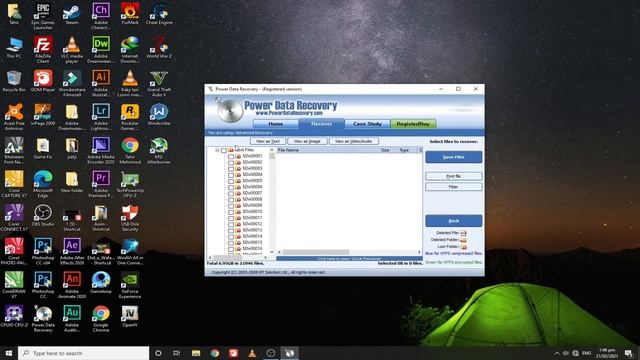Click the Save Files button
The width and height of the screenshot is (640, 360).
[453, 157]
